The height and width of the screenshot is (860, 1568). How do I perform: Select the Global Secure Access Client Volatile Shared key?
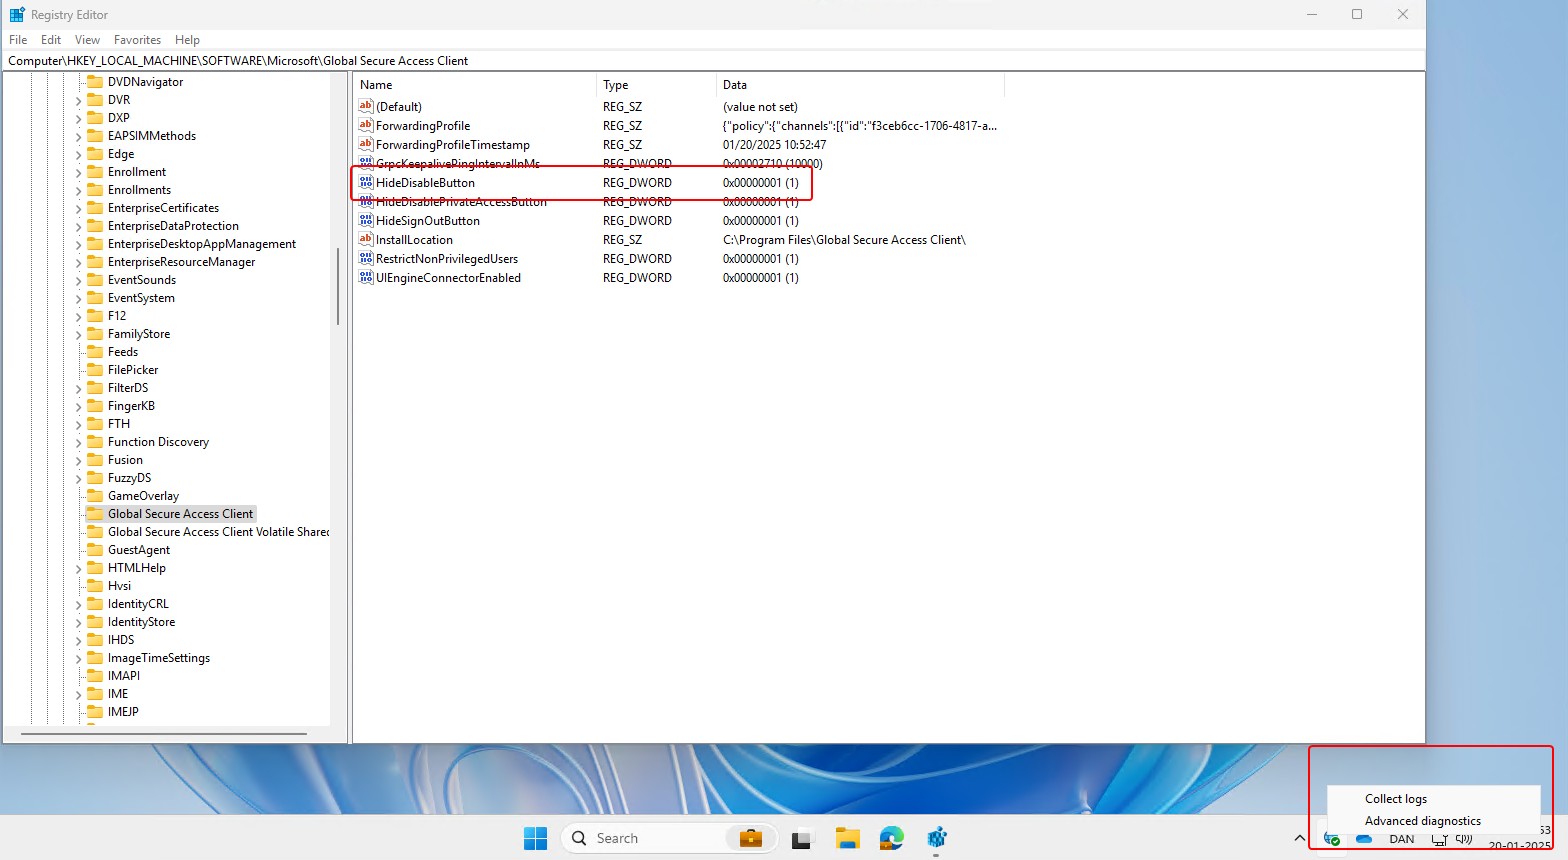point(218,532)
